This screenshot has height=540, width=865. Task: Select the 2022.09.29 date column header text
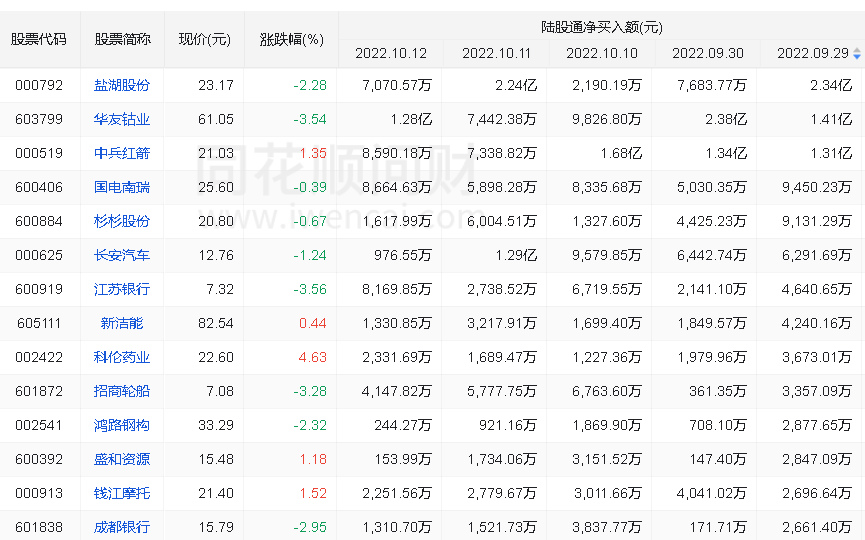pos(813,54)
